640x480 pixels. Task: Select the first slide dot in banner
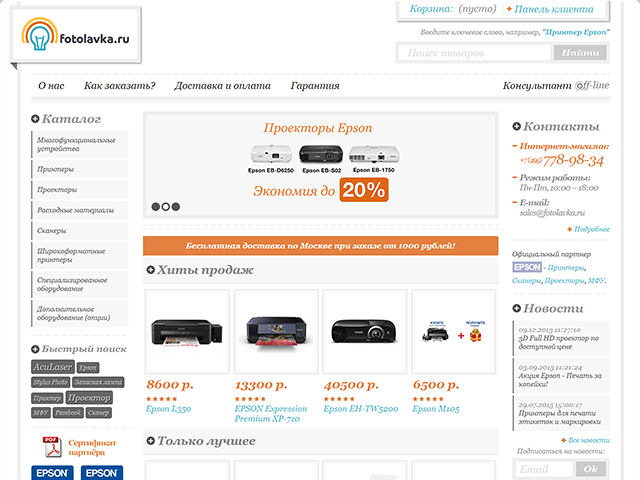(x=156, y=207)
